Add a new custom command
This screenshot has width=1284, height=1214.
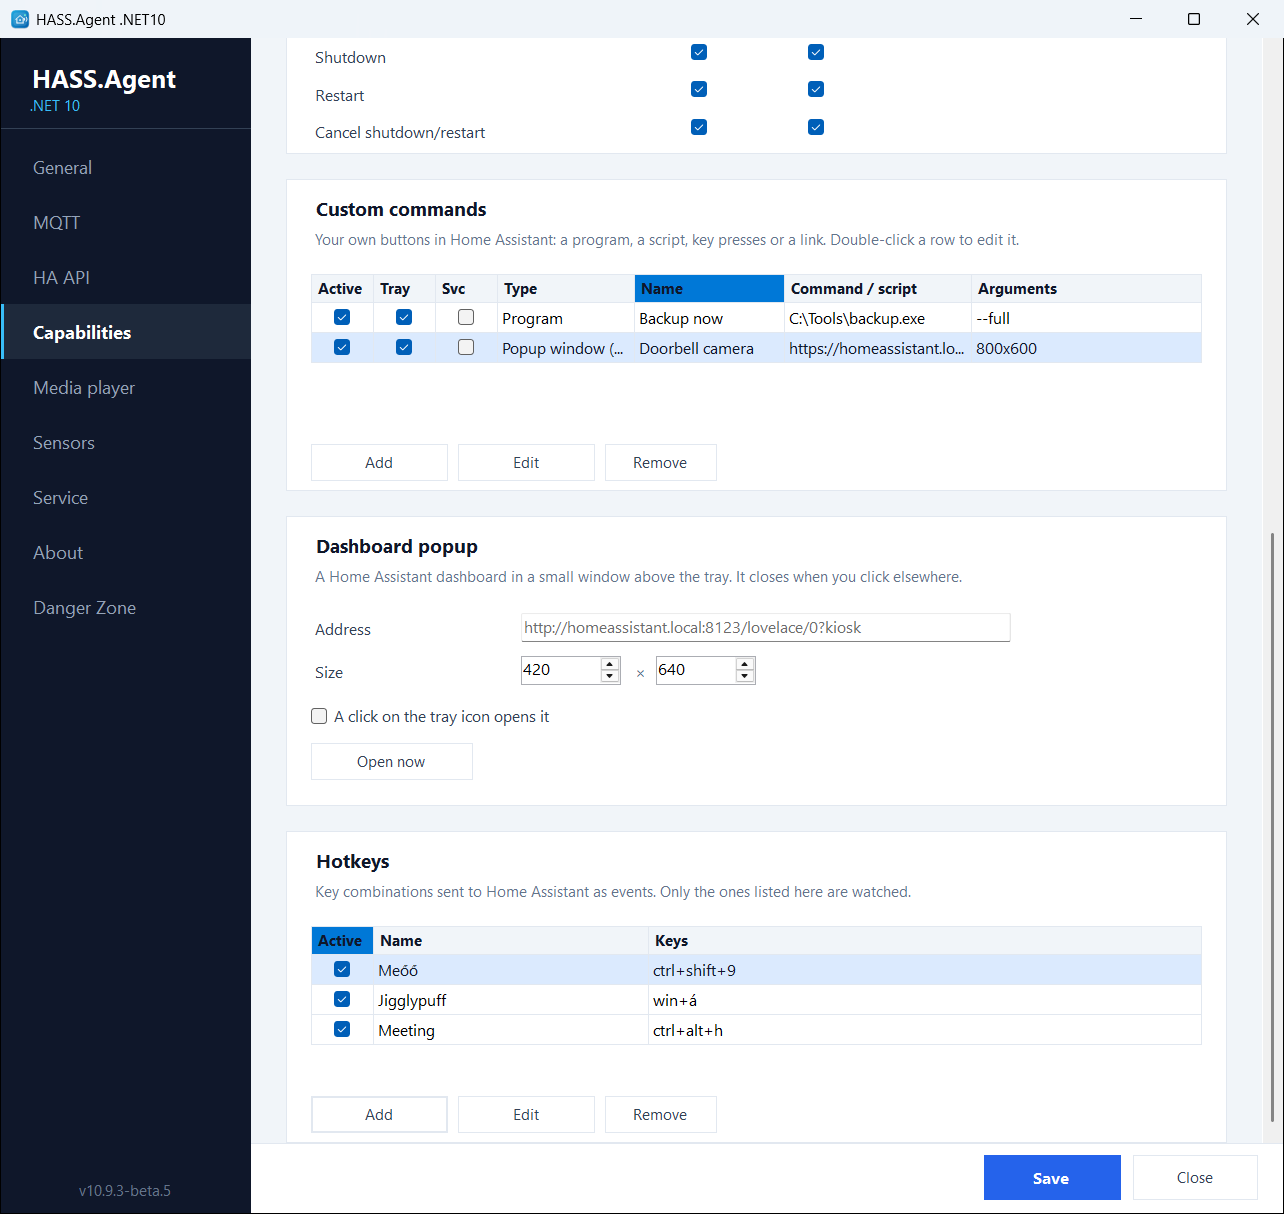pyautogui.click(x=379, y=463)
